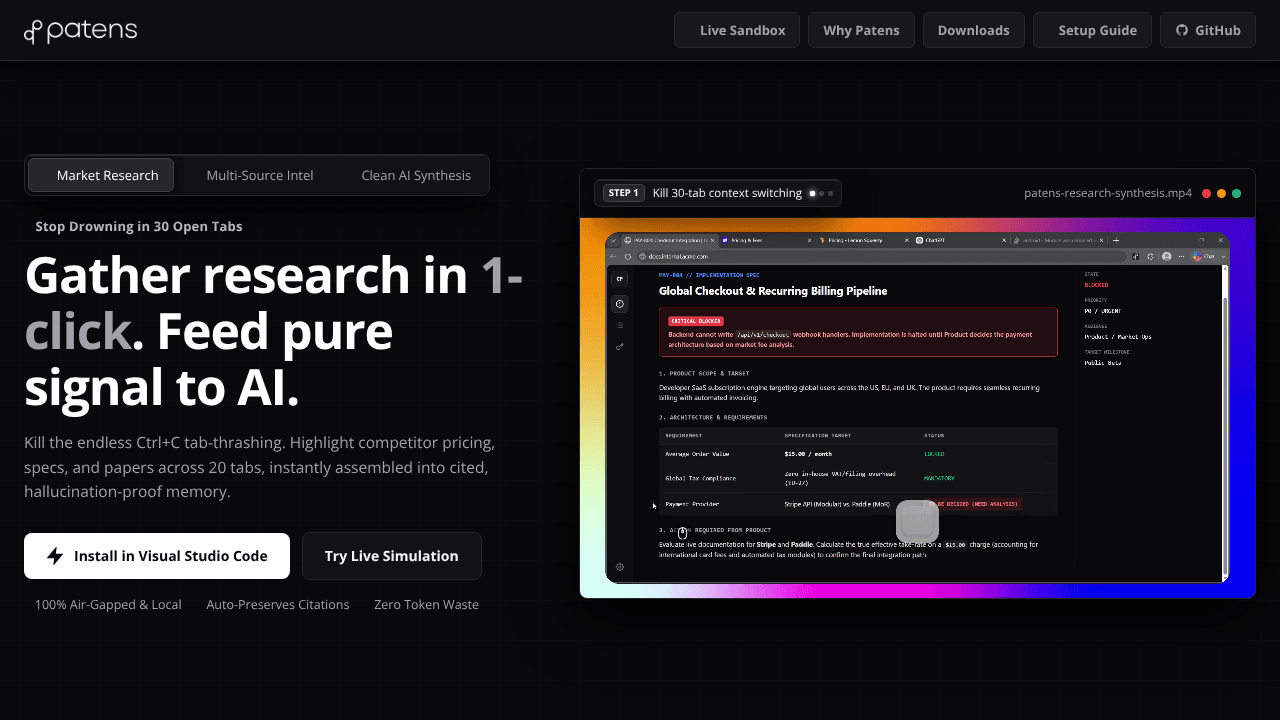This screenshot has height=720, width=1280.
Task: Select the Pricing & Fees tab in the demo browser
Action: pyautogui.click(x=766, y=241)
